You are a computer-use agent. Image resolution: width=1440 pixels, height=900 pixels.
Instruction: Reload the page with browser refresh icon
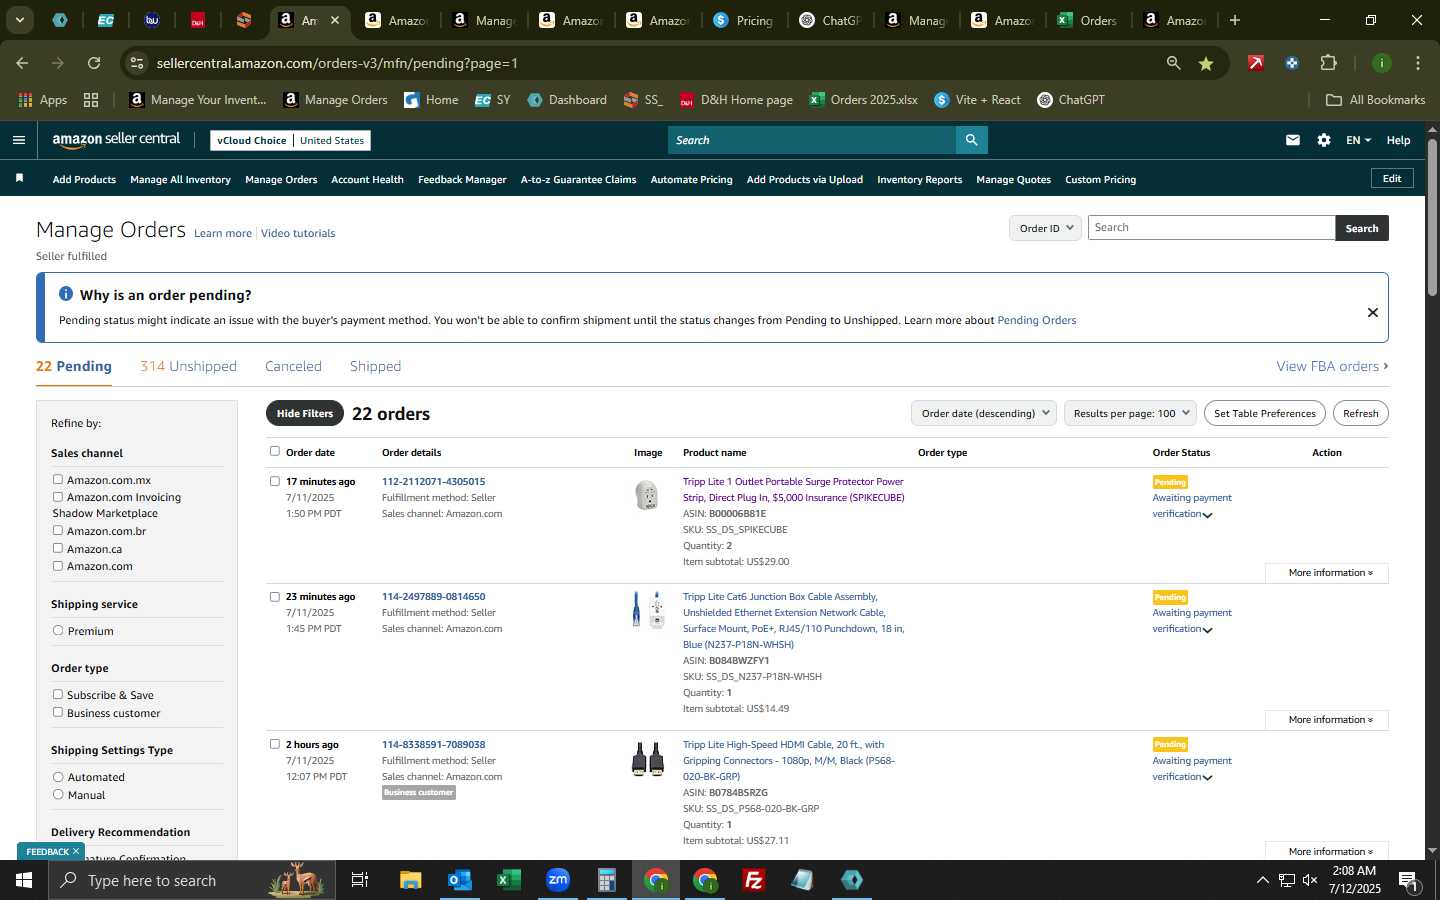pos(94,63)
